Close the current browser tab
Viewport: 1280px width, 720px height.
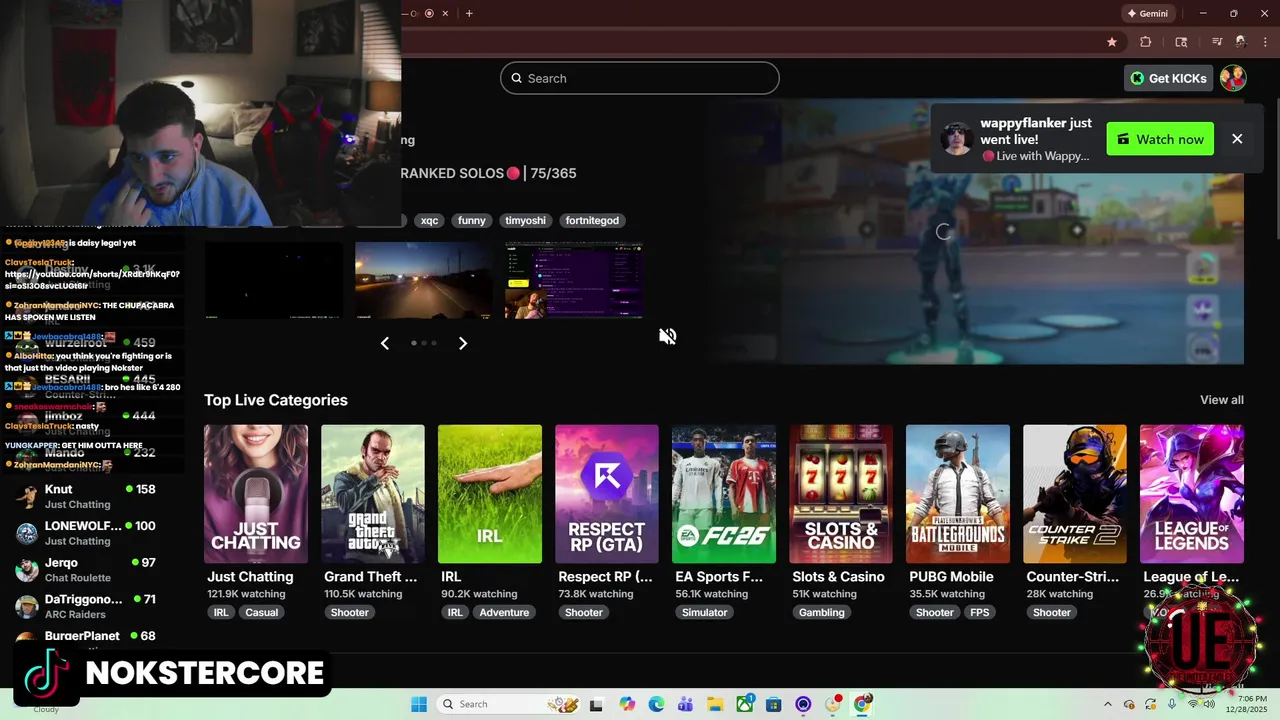pyautogui.click(x=445, y=13)
